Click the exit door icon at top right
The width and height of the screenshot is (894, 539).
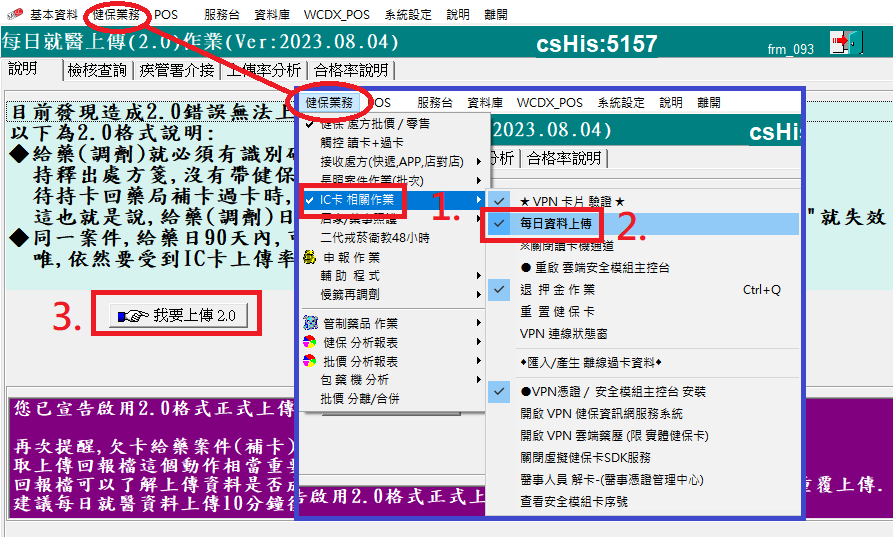tap(843, 42)
